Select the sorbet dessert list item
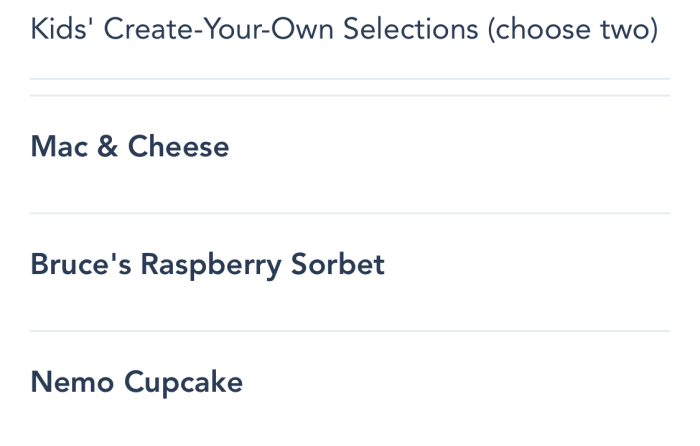The image size is (700, 446). 207,265
